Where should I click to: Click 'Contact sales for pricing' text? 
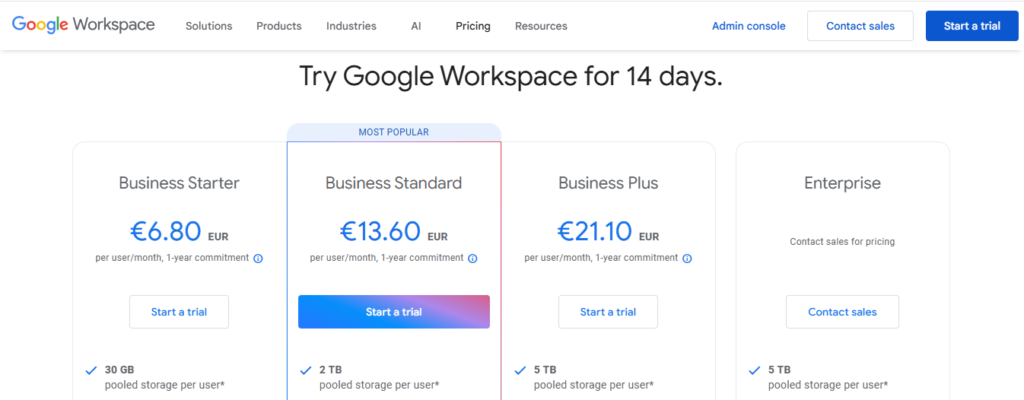click(842, 242)
